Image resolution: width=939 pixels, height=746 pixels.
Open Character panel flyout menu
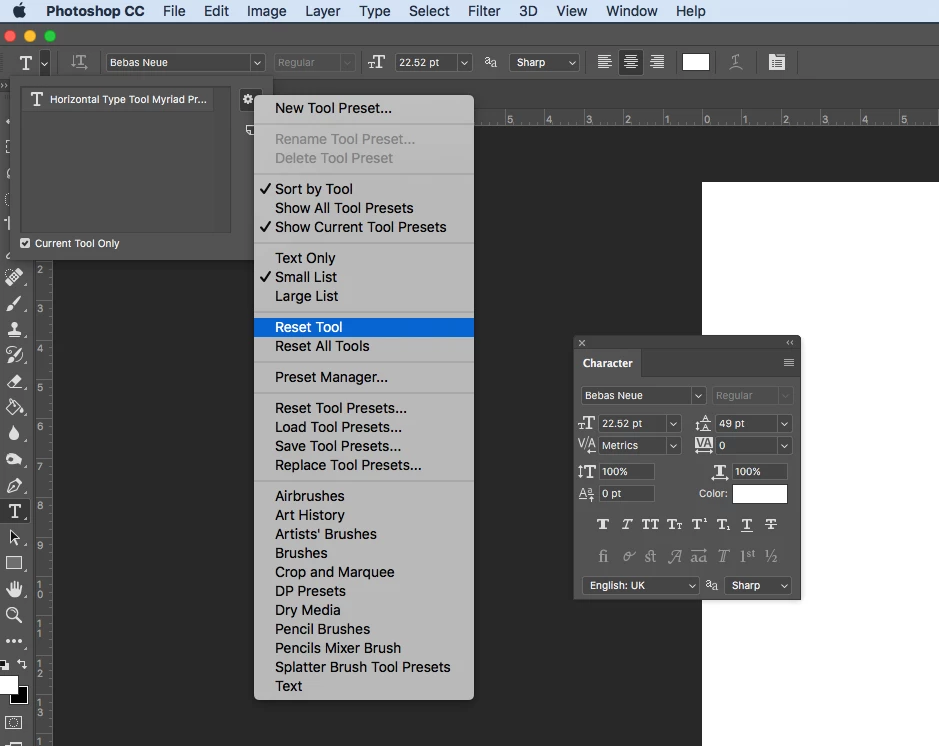click(789, 363)
